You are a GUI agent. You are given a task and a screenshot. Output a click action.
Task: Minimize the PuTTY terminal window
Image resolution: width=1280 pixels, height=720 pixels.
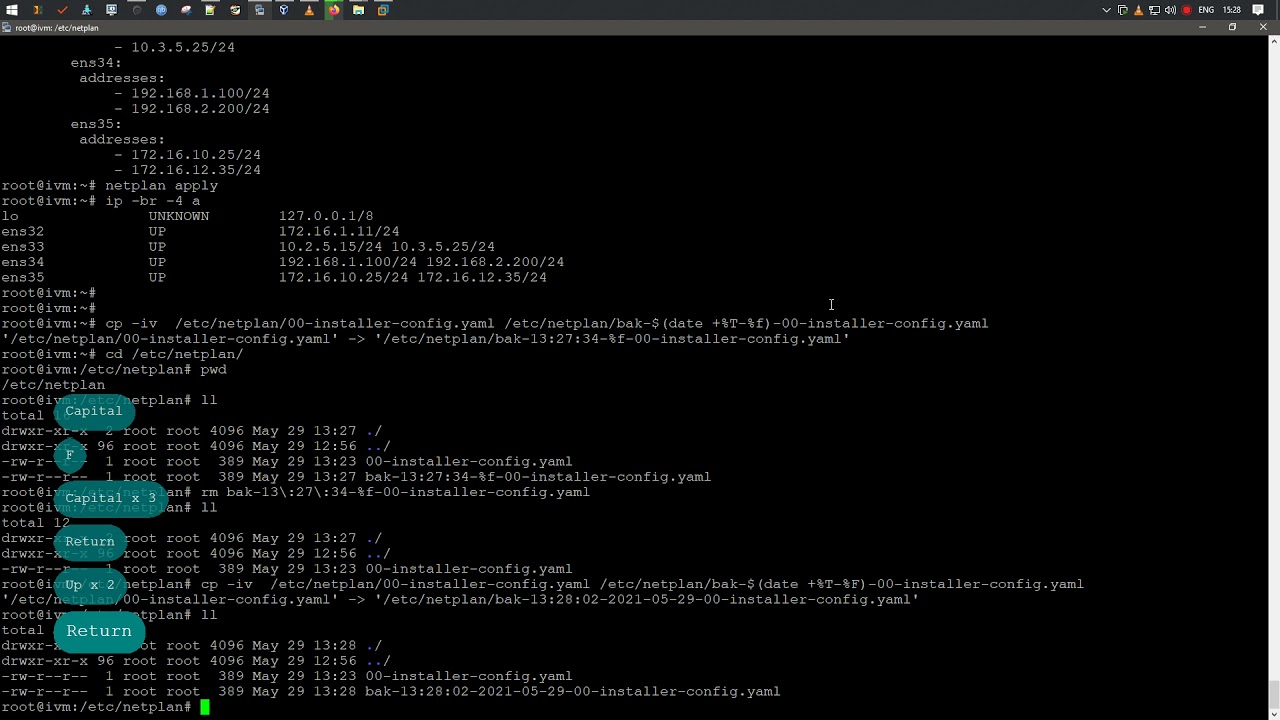click(x=1202, y=27)
